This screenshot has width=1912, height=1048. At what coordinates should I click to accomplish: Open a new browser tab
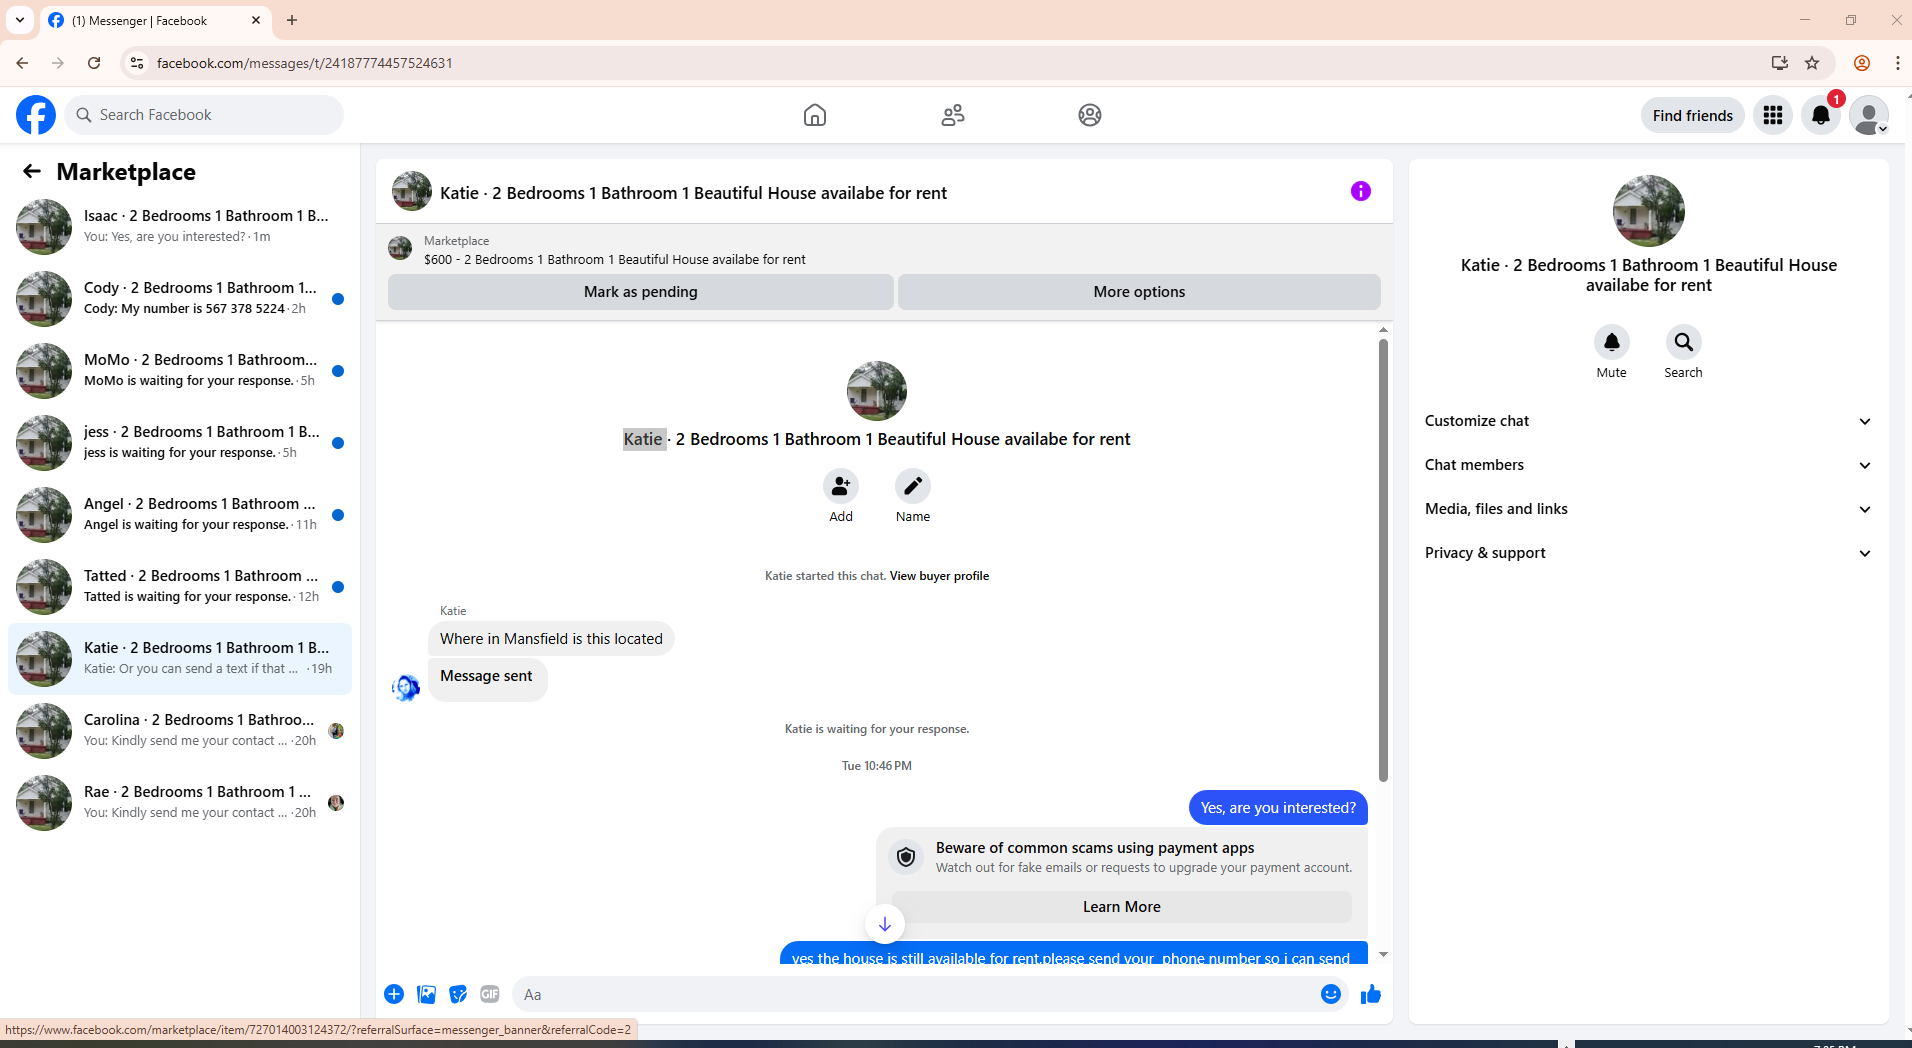pyautogui.click(x=292, y=20)
